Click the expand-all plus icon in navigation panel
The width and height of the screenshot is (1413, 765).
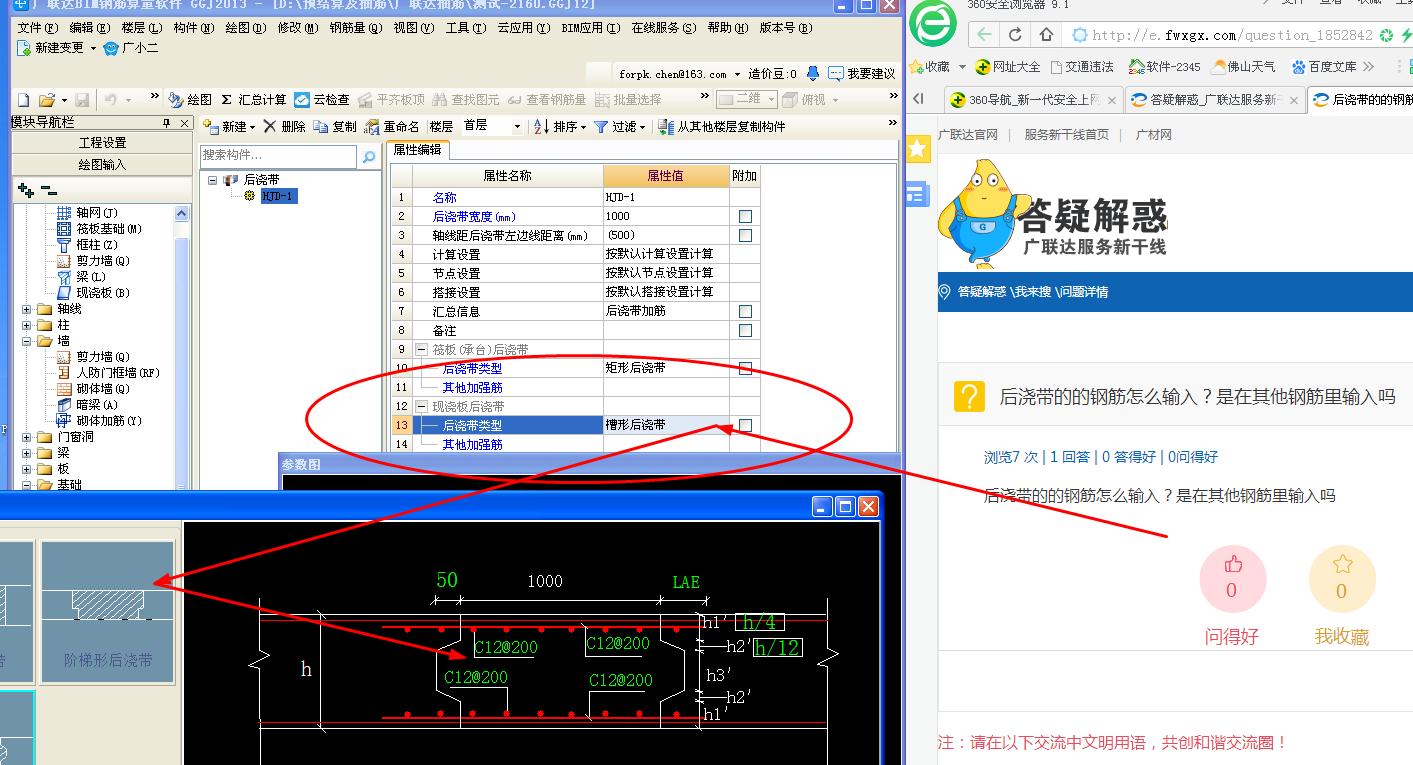[x=26, y=190]
